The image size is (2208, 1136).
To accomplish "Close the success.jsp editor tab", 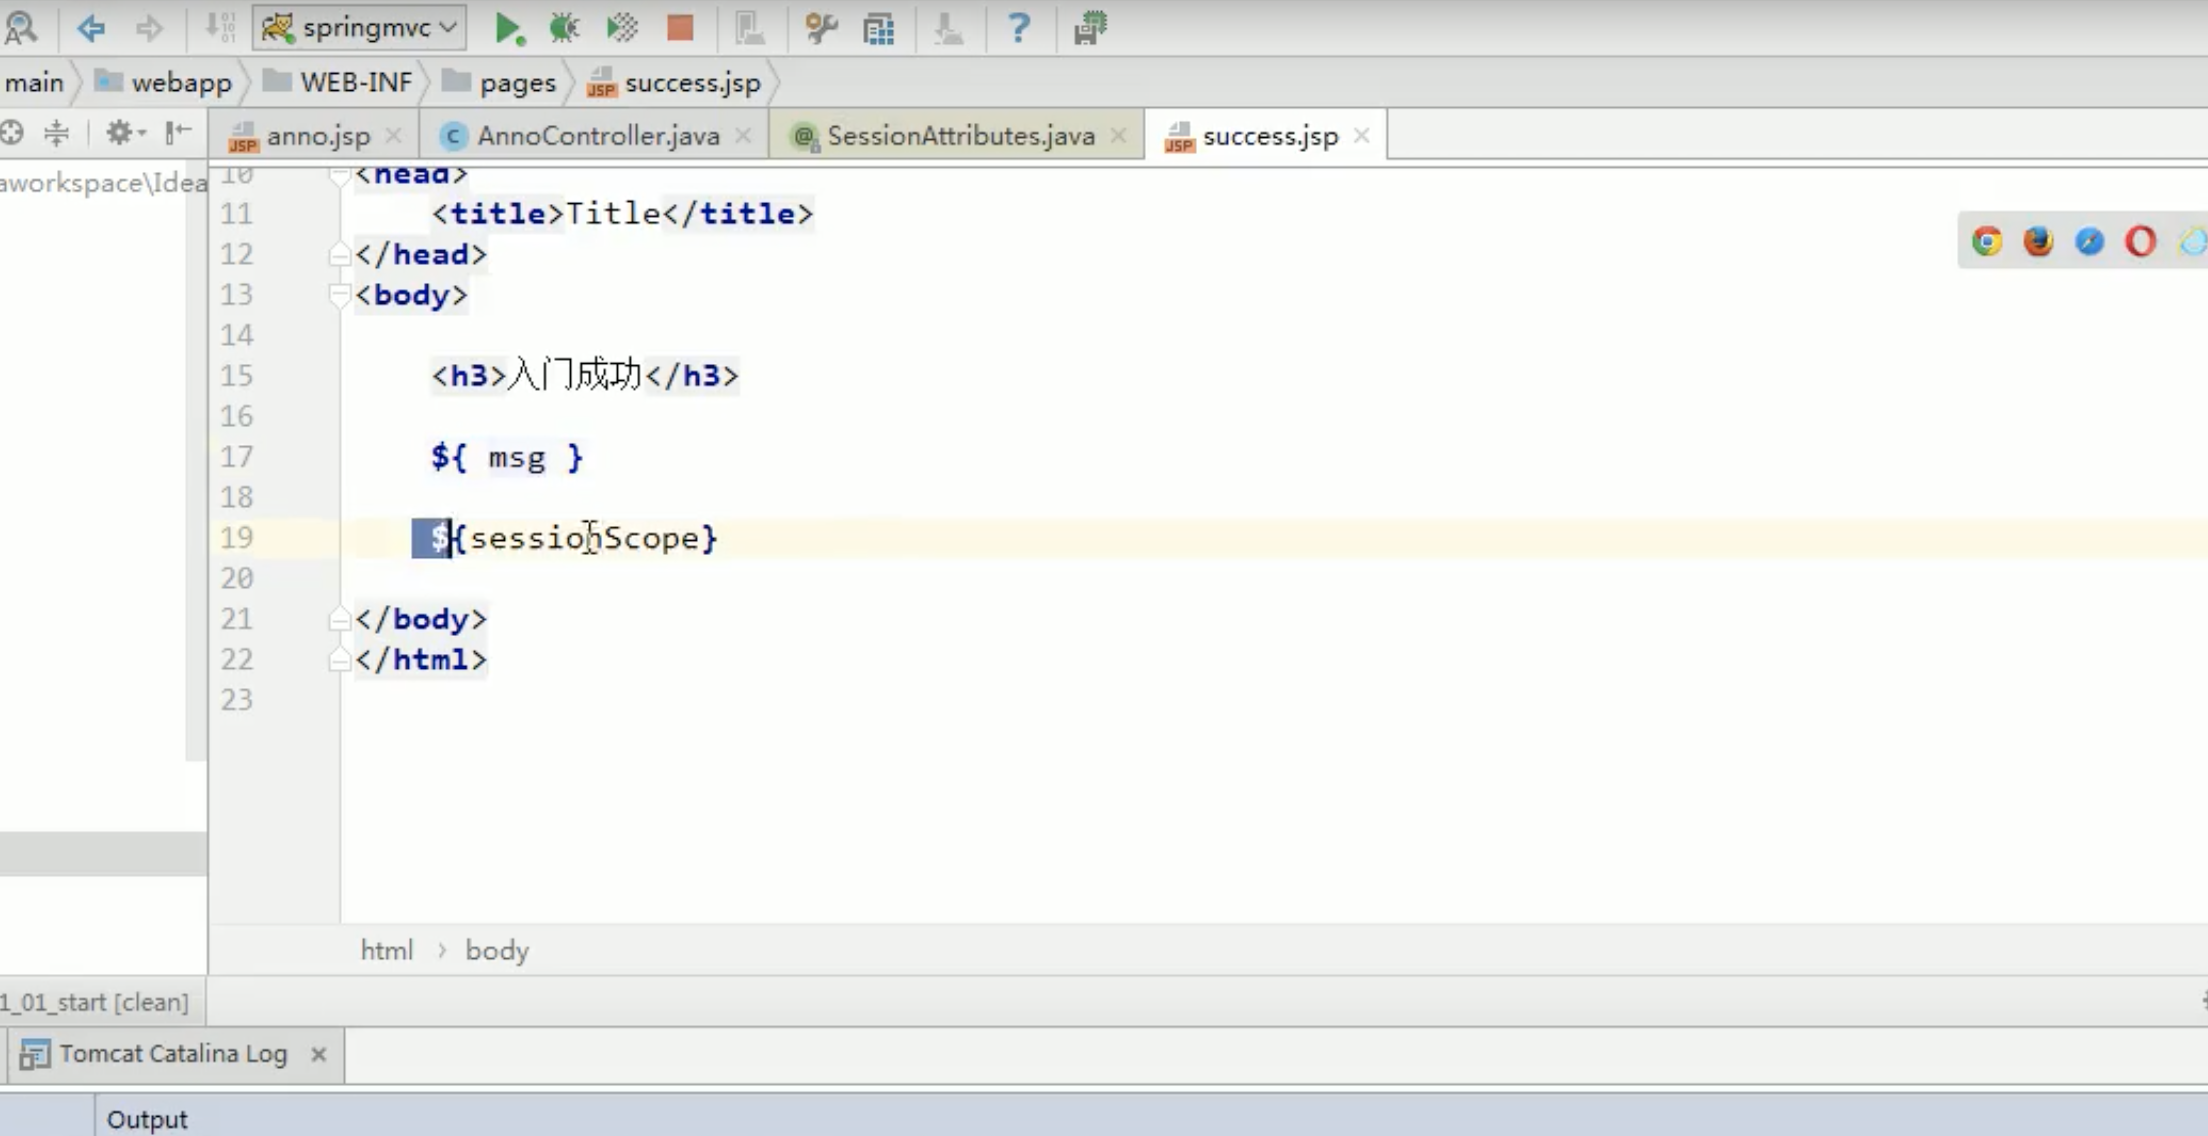I will point(1361,135).
